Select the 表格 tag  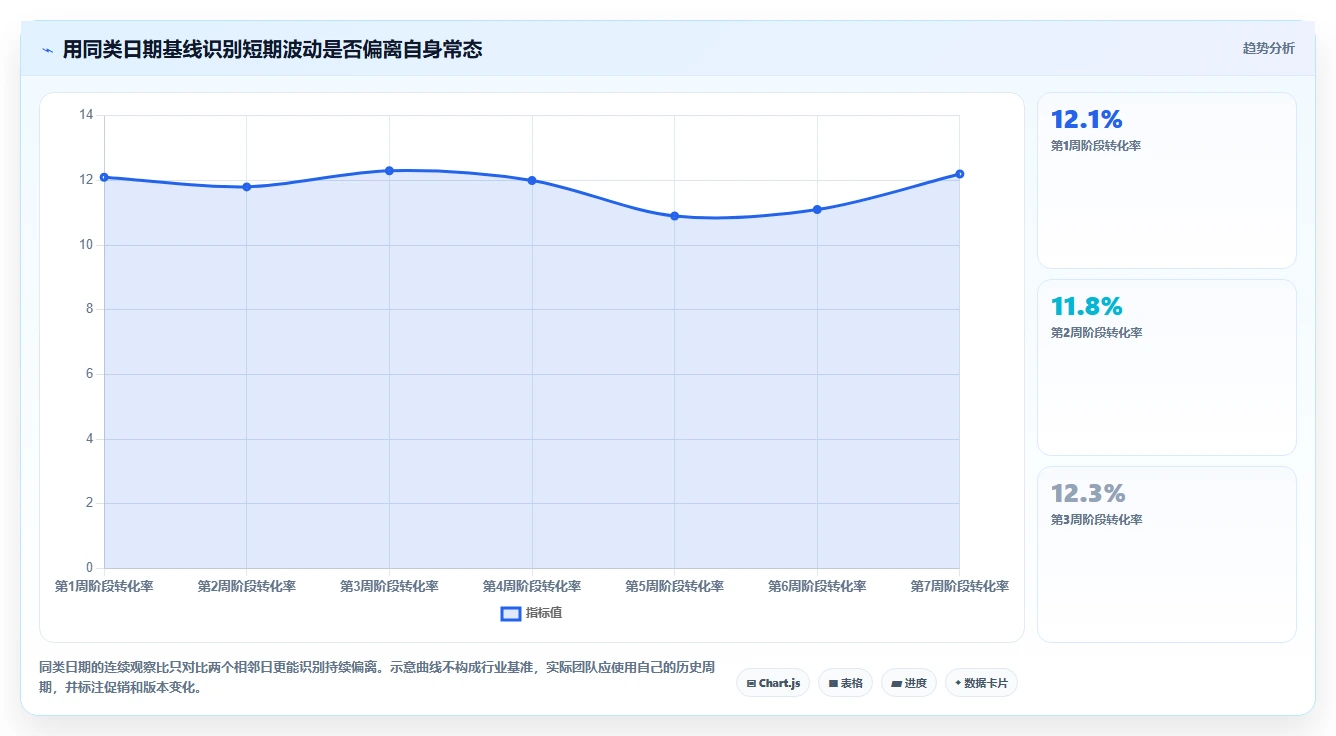[845, 683]
